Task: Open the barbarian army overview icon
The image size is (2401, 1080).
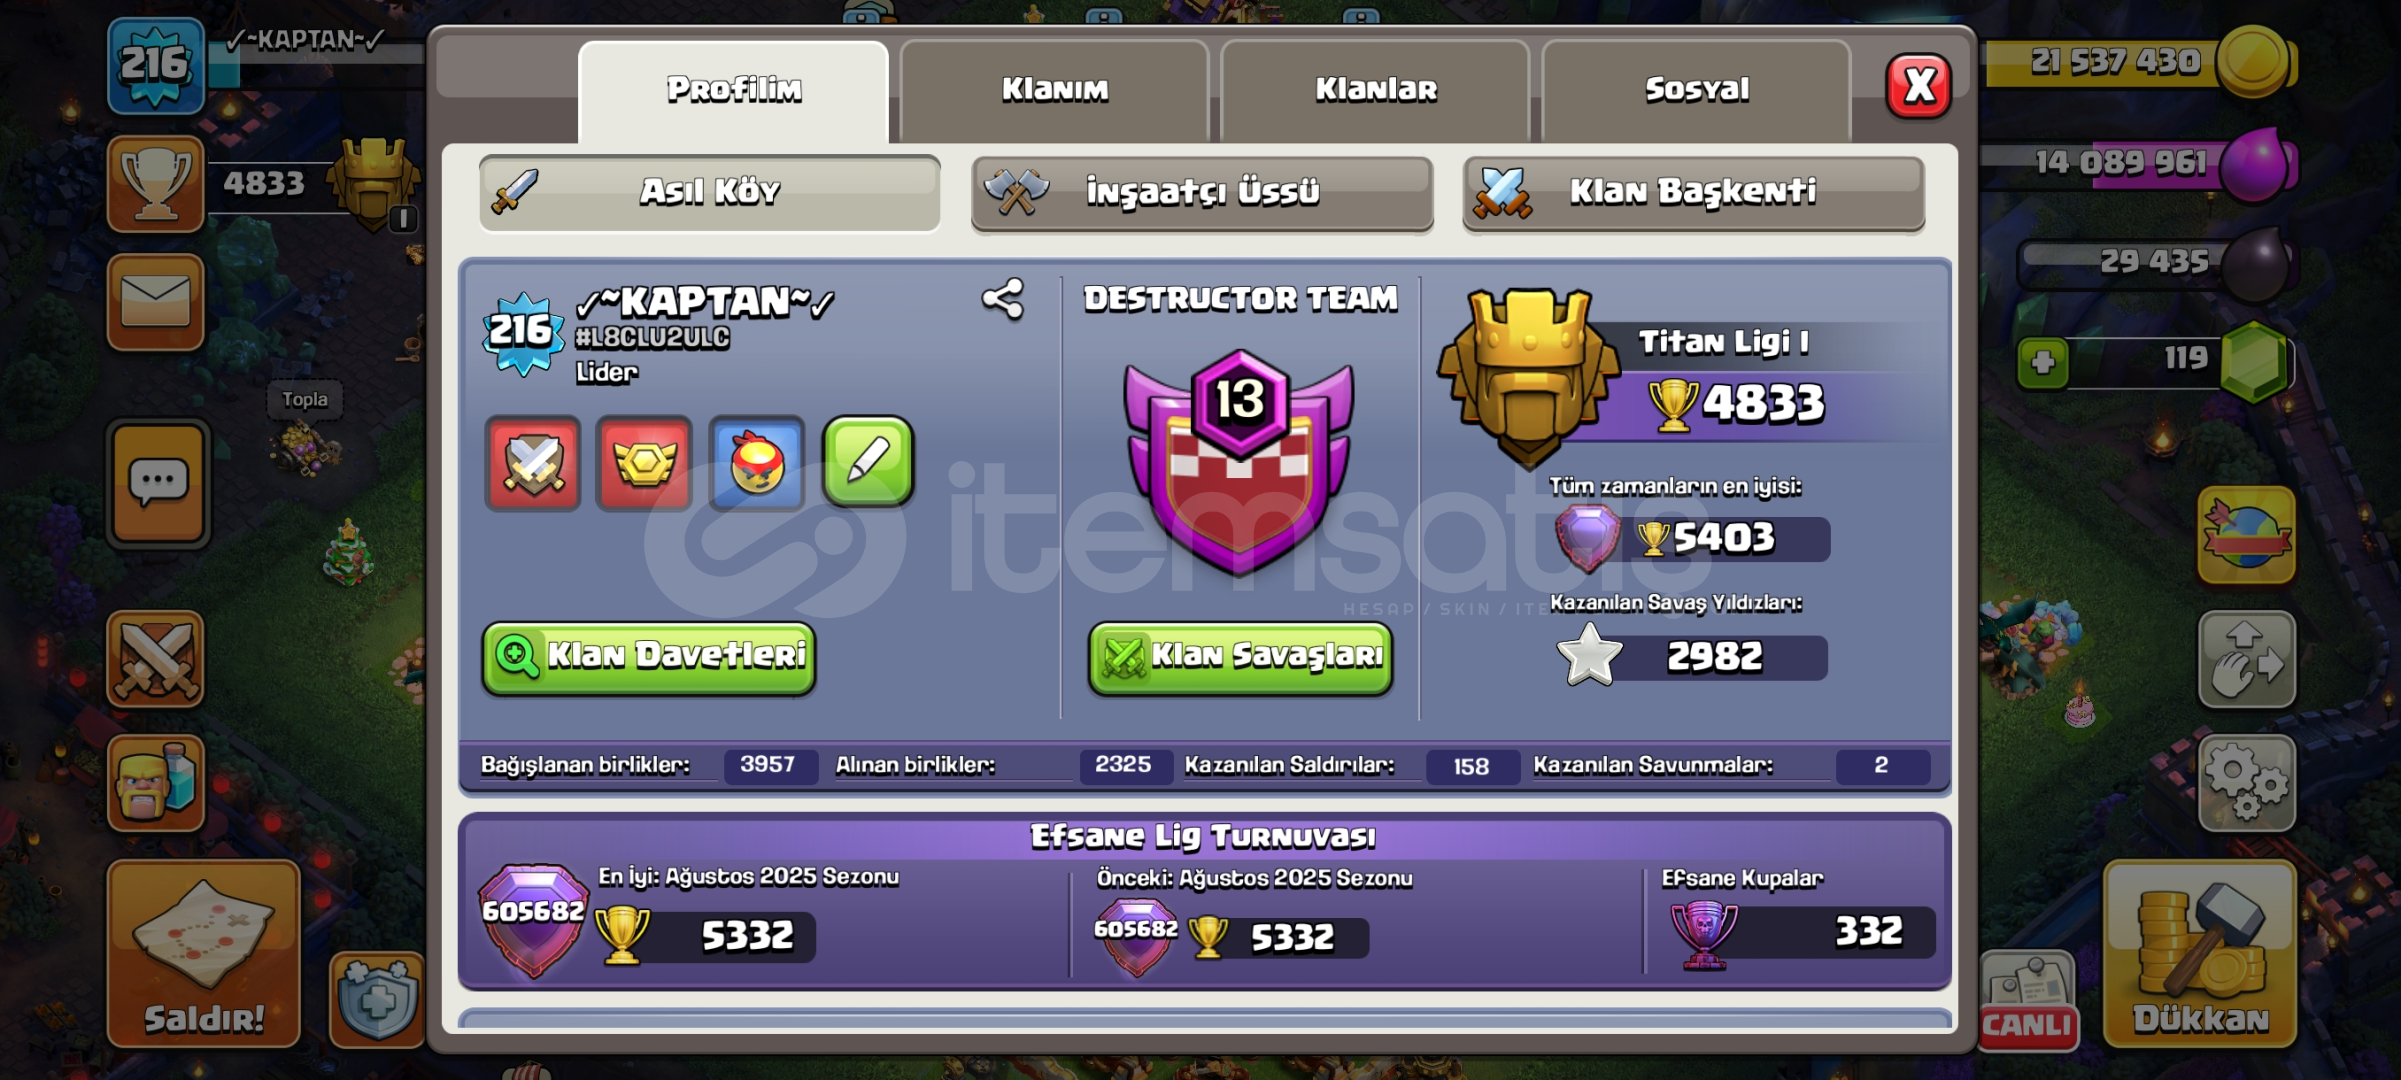Action: 156,783
